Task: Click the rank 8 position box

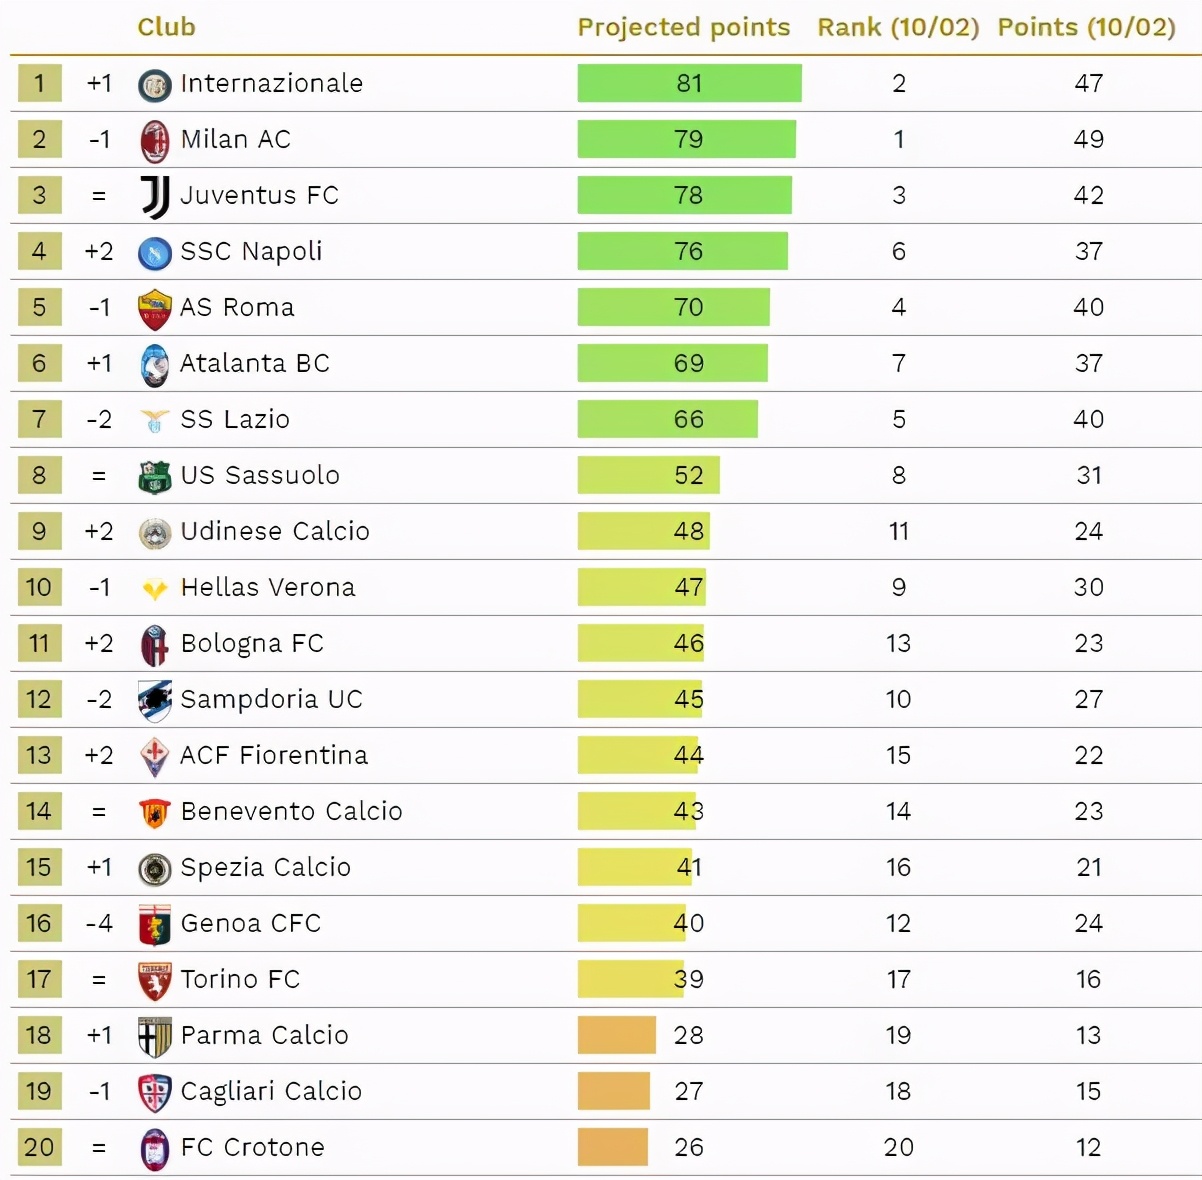Action: 39,476
